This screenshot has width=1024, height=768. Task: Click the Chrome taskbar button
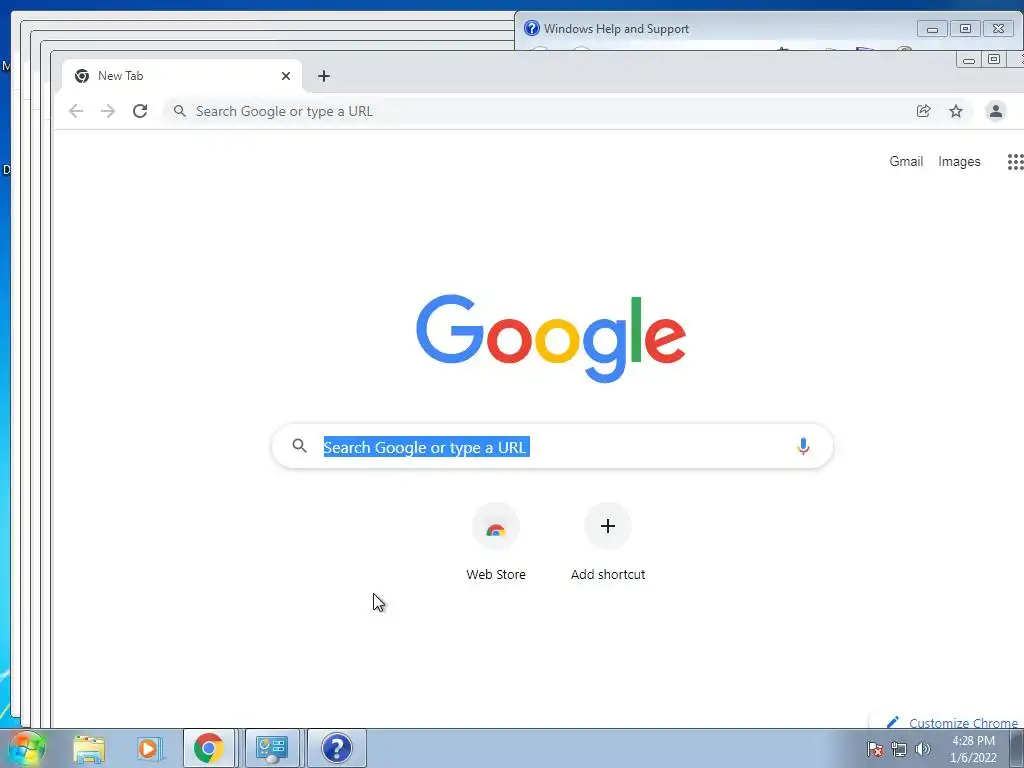point(209,748)
